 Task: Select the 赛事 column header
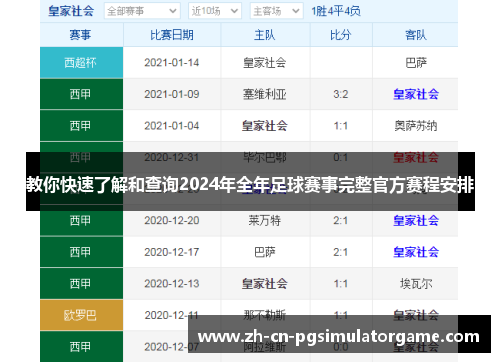click(x=80, y=35)
